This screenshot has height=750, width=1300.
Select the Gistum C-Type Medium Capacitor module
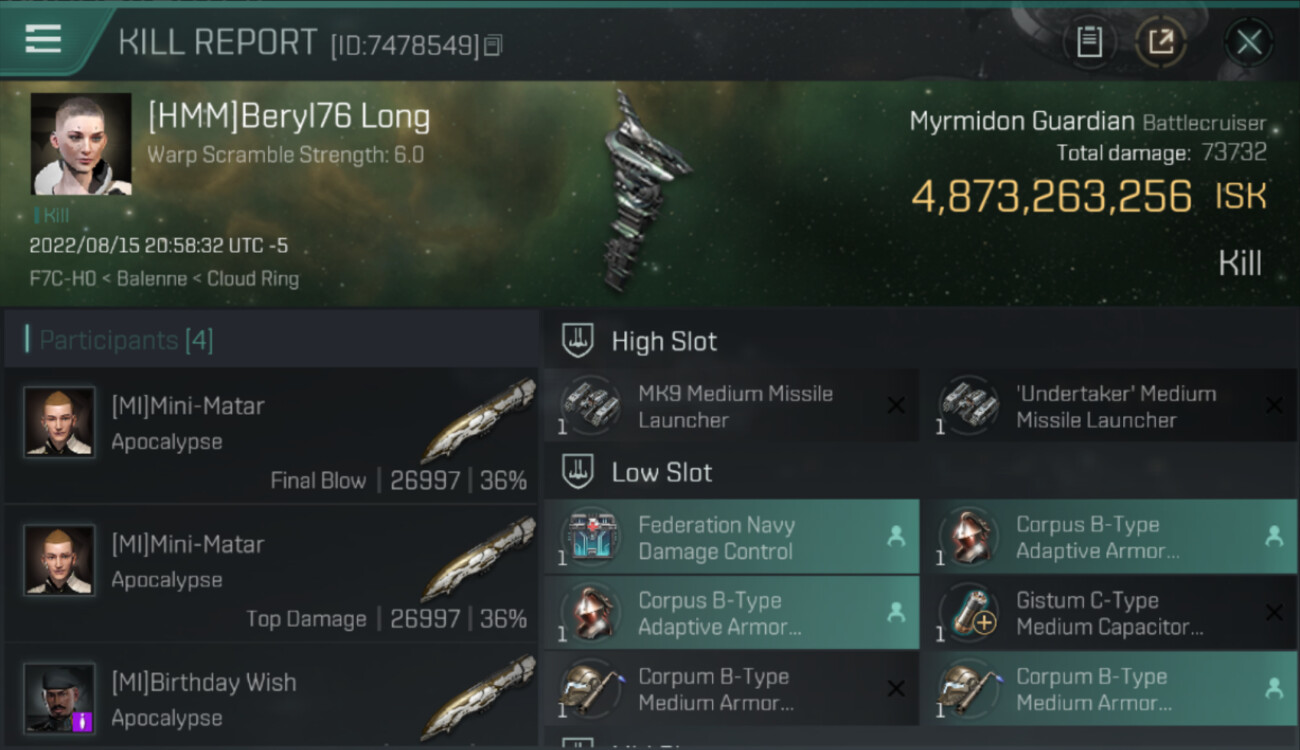click(x=1108, y=614)
